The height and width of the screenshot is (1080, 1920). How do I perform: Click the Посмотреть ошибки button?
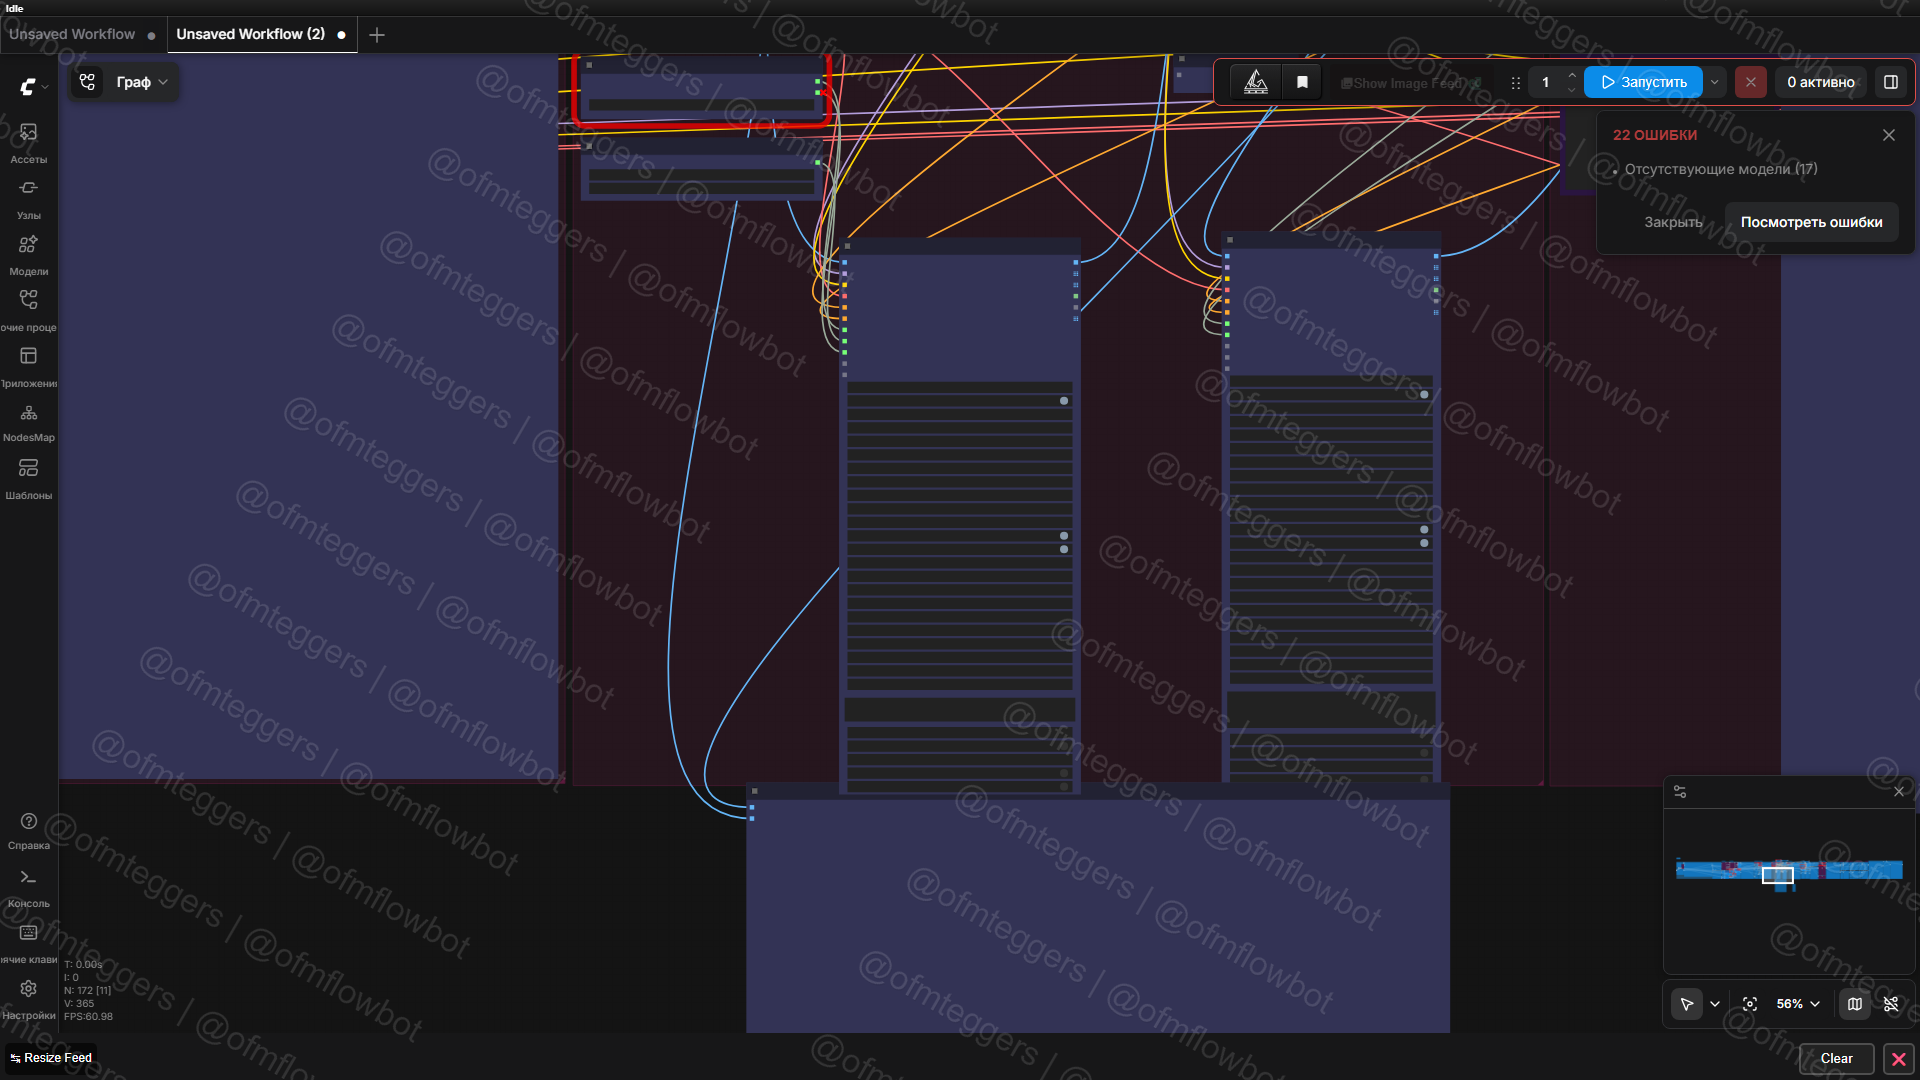tap(1811, 222)
